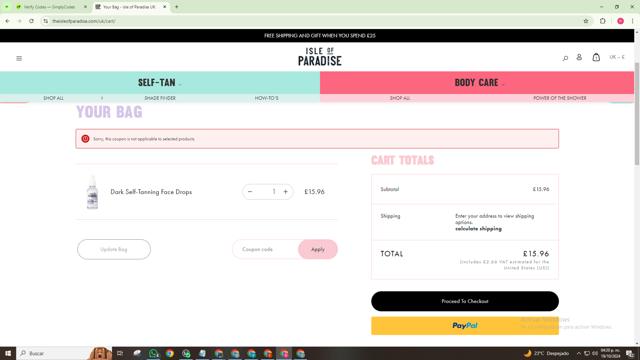Show hidden system tray icons
Image resolution: width=640 pixels, height=360 pixels.
(579, 353)
